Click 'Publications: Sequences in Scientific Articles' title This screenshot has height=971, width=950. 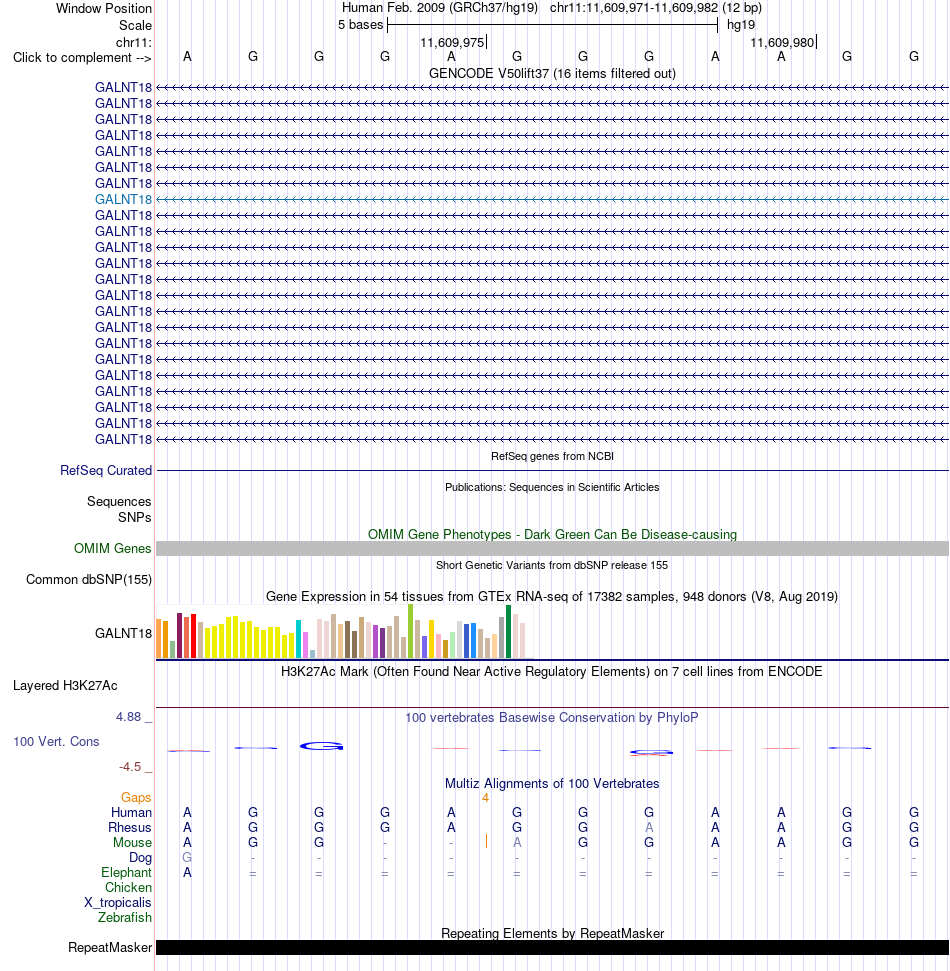(552, 487)
